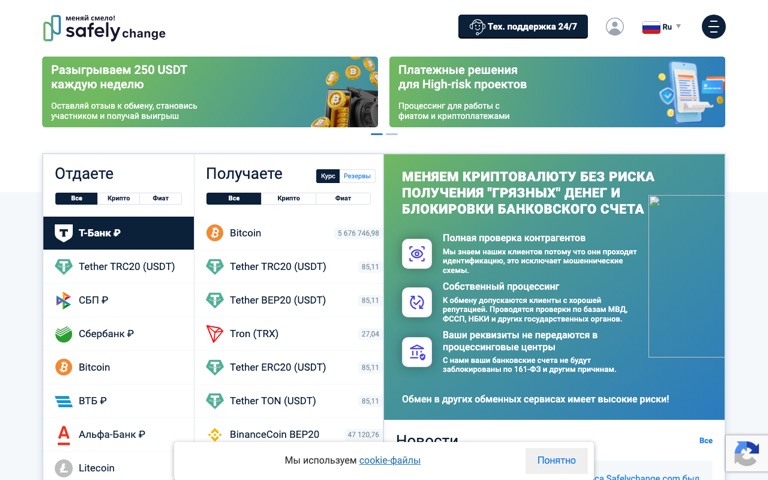Go to second banner carousel slide indicator
Screen dimensions: 768x480
click(x=392, y=134)
